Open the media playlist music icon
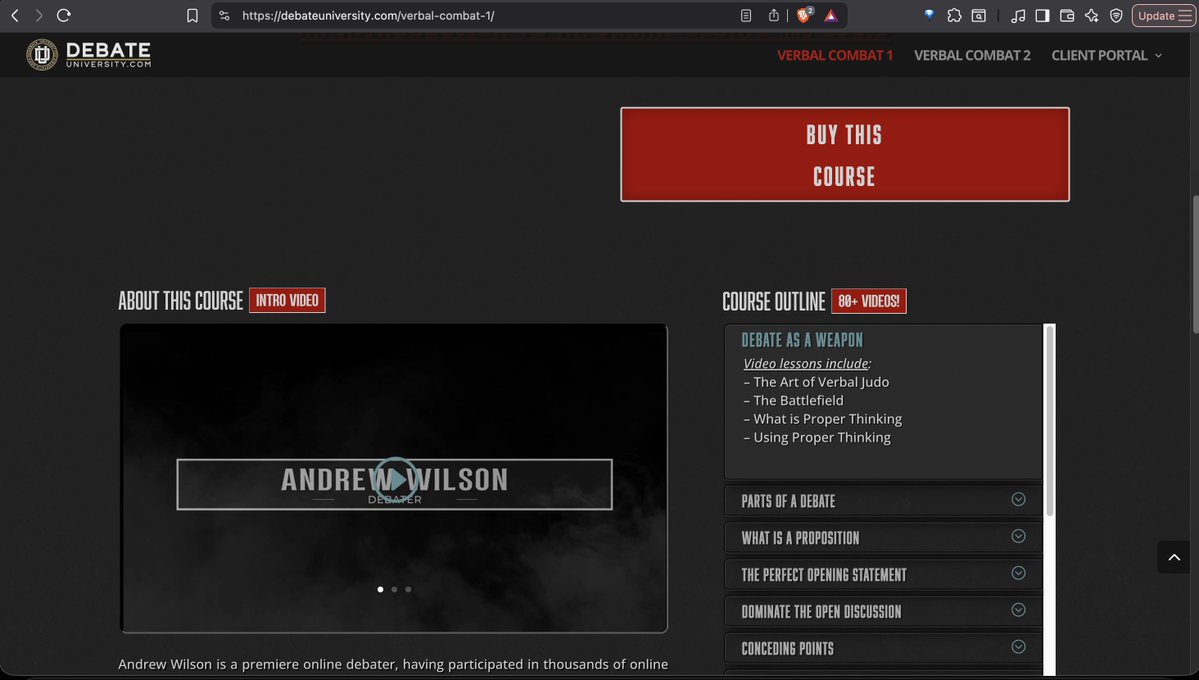 click(1018, 15)
